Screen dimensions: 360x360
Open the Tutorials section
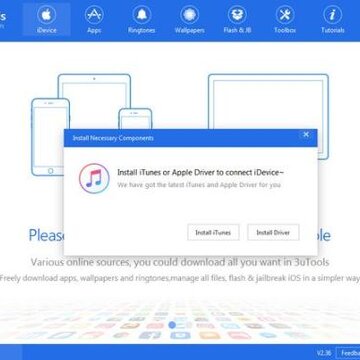click(x=333, y=19)
